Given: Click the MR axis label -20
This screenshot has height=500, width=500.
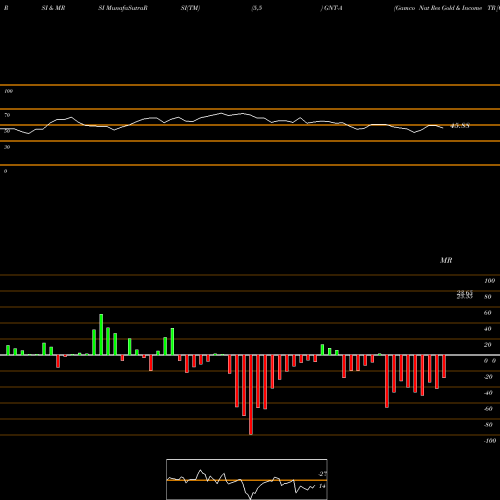Looking at the screenshot, I should (488, 377).
